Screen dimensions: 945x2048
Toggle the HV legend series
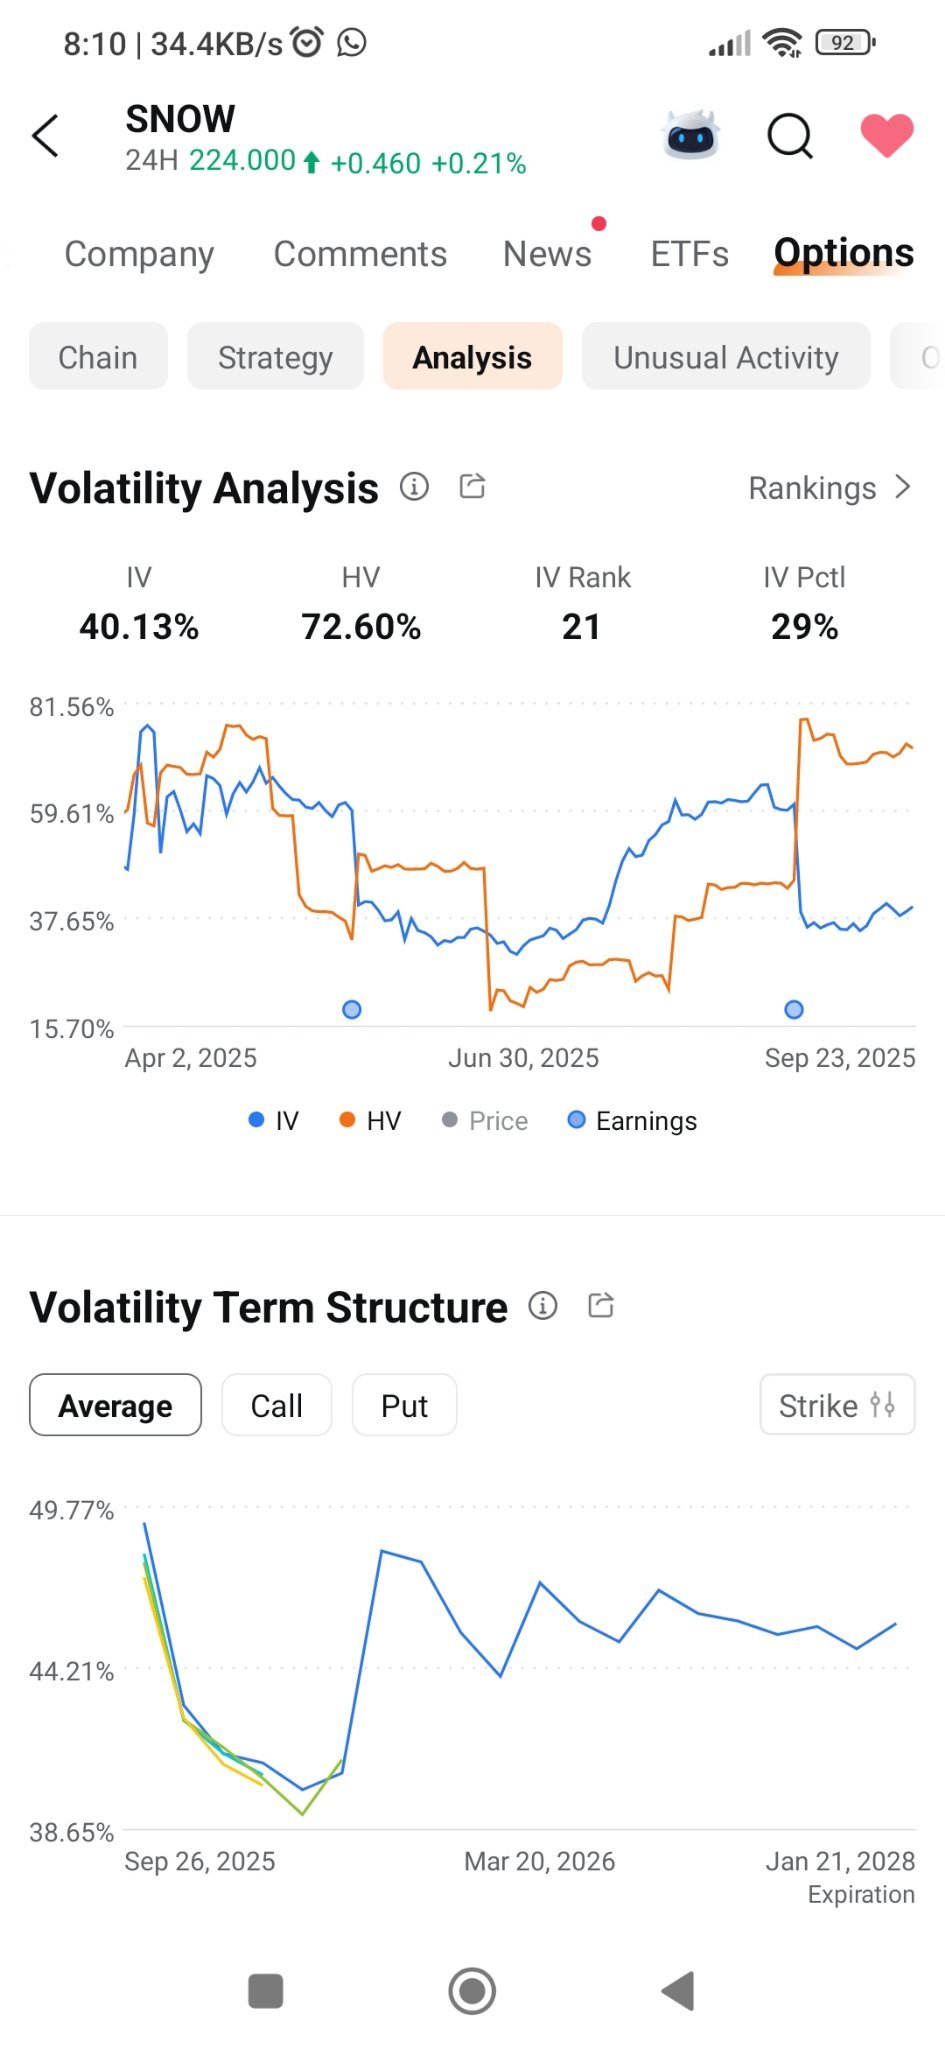pyautogui.click(x=370, y=1120)
